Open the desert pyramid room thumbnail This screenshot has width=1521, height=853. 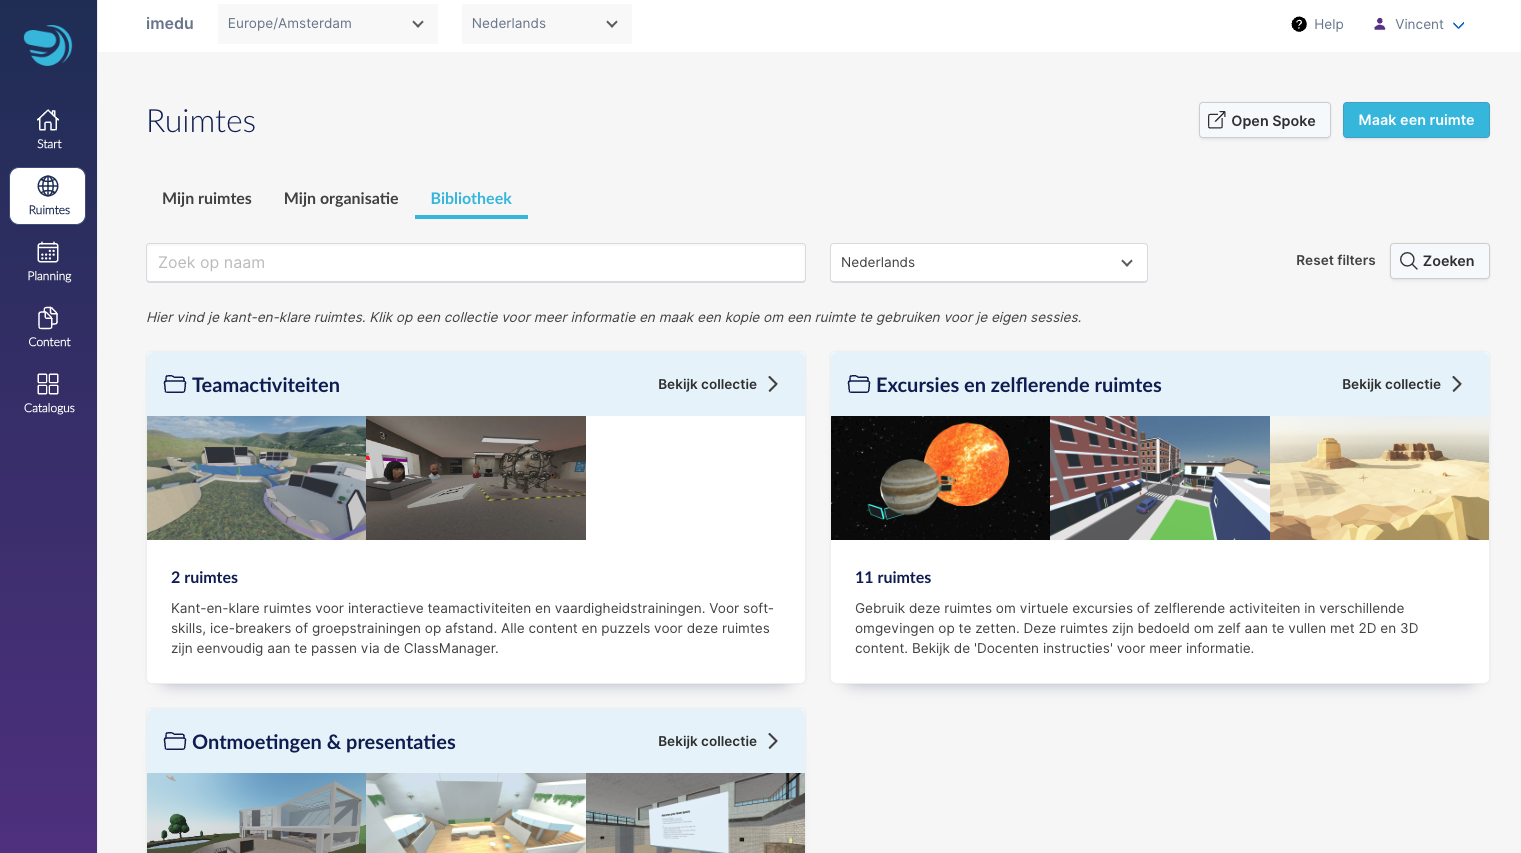1379,478
